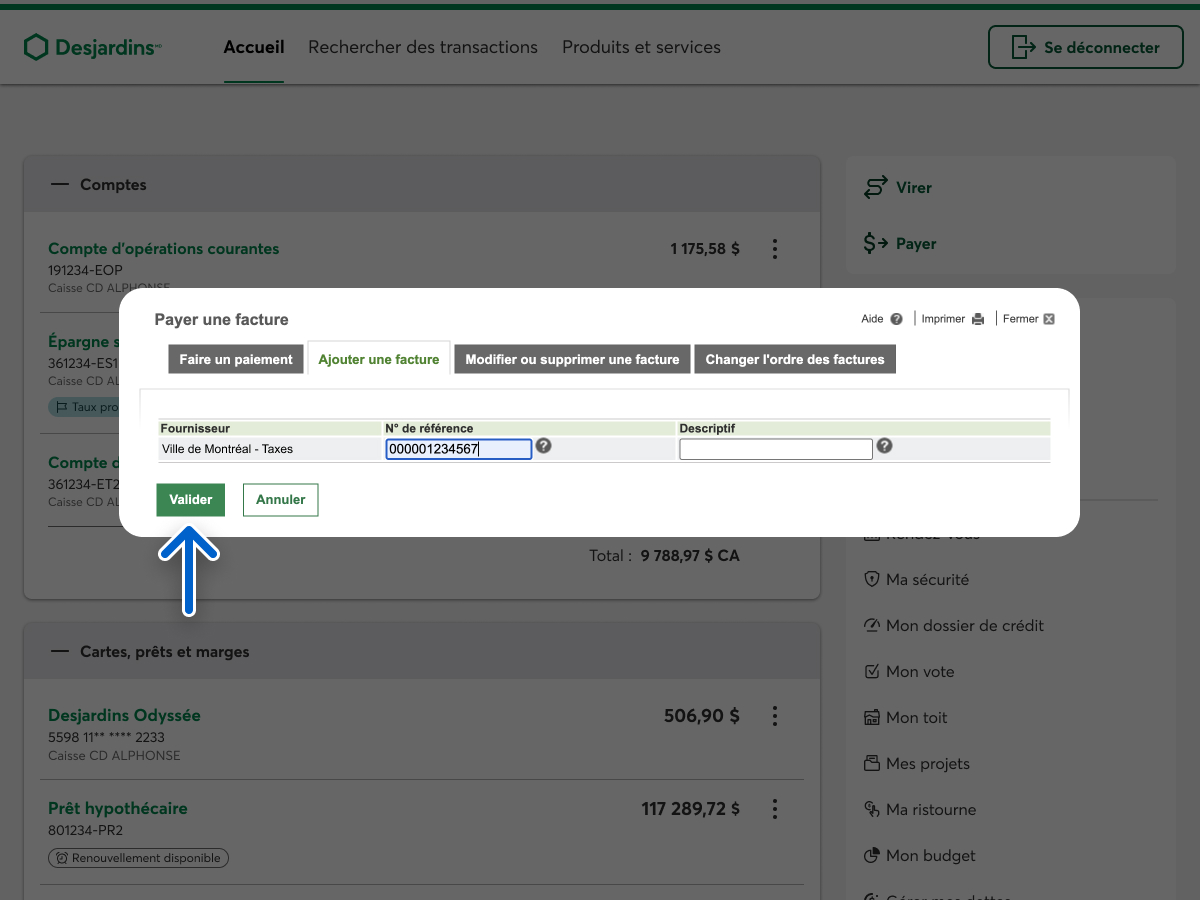Image resolution: width=1200 pixels, height=900 pixels.
Task: Close the dialog with the Fermer X icon
Action: coord(1048,319)
